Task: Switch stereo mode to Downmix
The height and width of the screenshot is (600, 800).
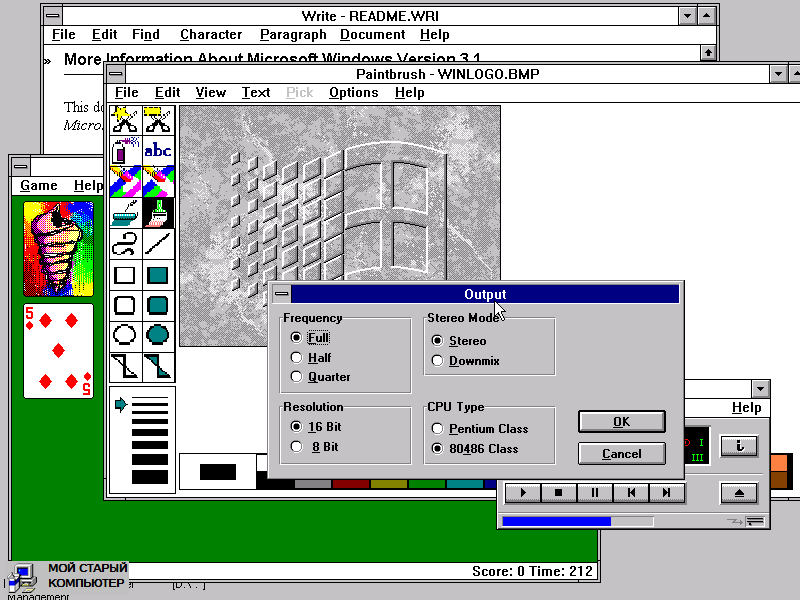Action: click(436, 361)
